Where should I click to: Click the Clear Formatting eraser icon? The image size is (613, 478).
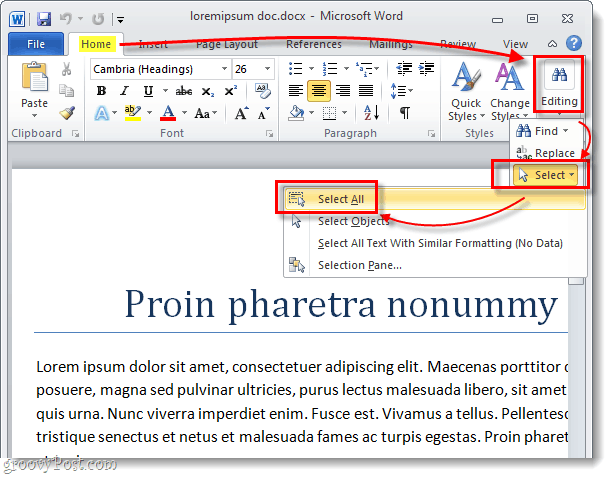(x=263, y=91)
